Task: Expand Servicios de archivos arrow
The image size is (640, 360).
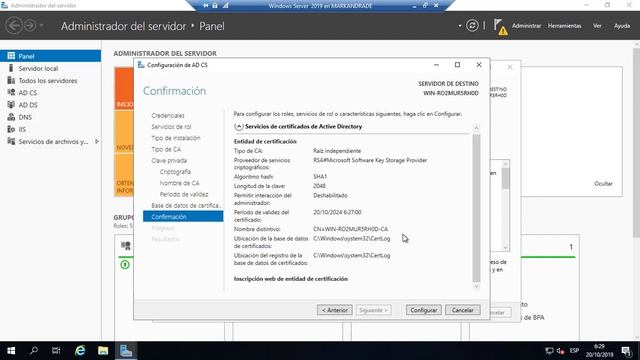Action: tap(97, 141)
